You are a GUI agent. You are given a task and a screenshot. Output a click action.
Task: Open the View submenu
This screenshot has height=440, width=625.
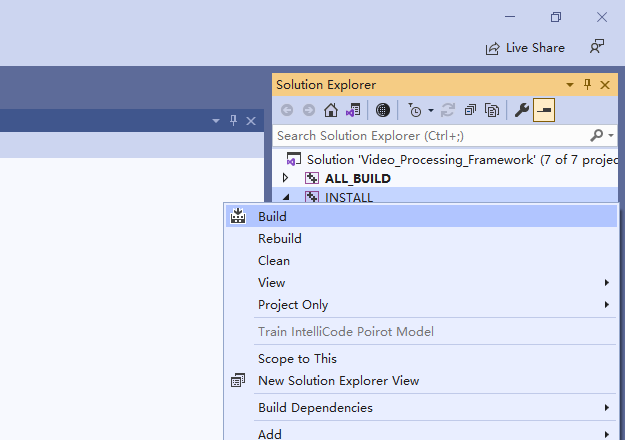[x=421, y=283]
